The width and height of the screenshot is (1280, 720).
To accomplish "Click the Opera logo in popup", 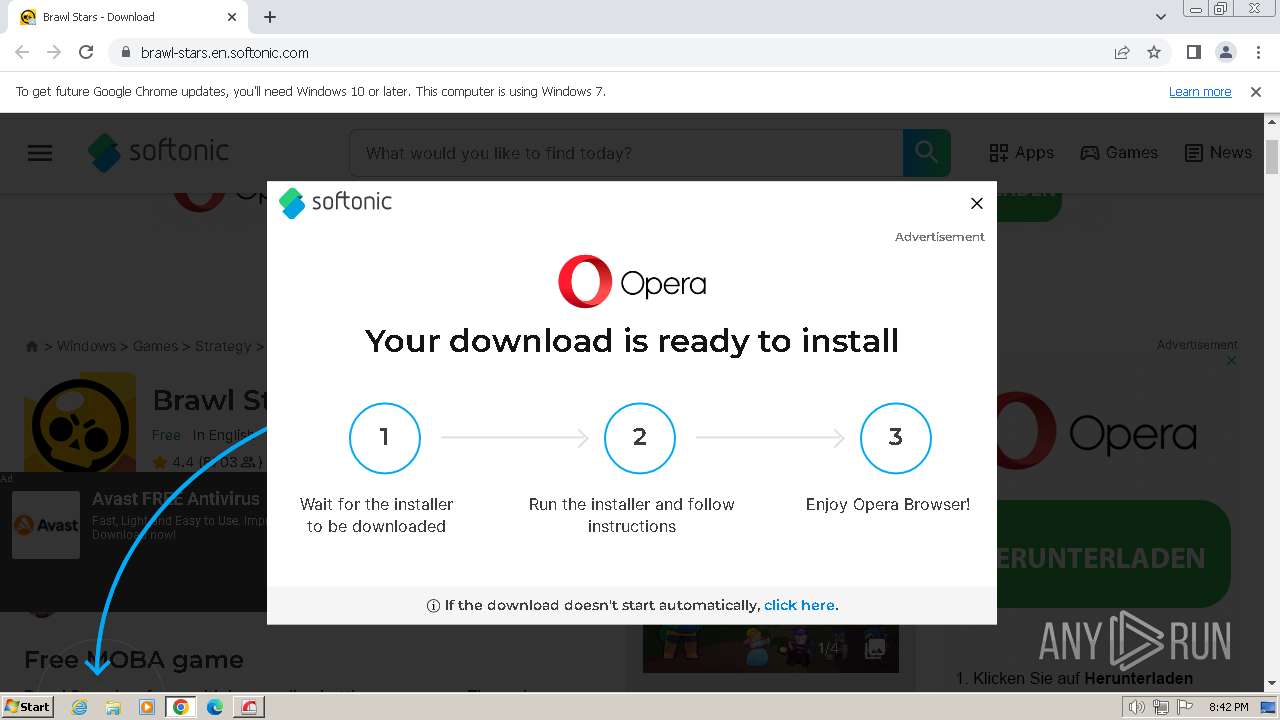I will pyautogui.click(x=632, y=282).
